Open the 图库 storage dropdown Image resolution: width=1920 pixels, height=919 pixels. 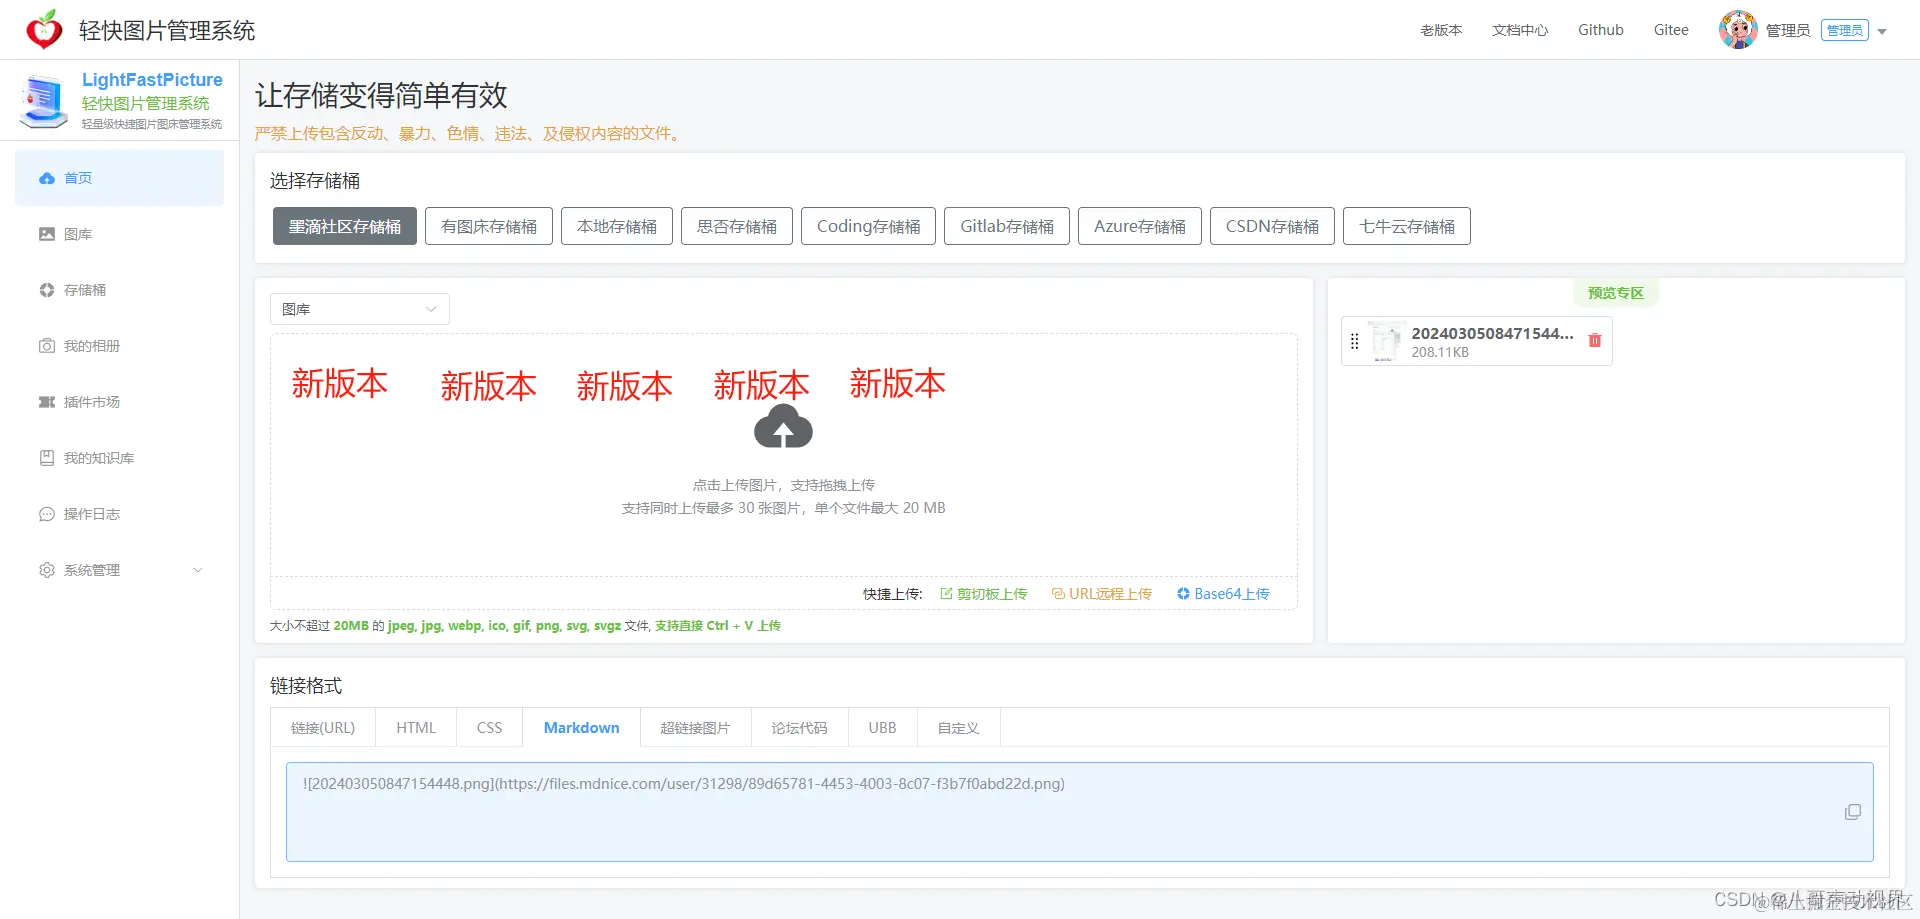click(359, 308)
